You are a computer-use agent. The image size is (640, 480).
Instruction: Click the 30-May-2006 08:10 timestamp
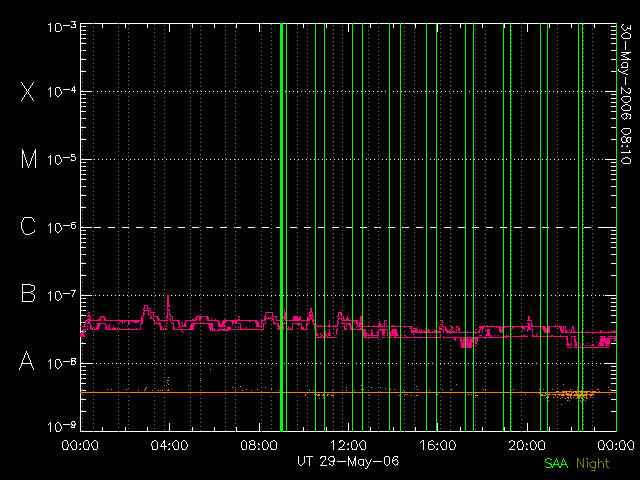point(626,94)
